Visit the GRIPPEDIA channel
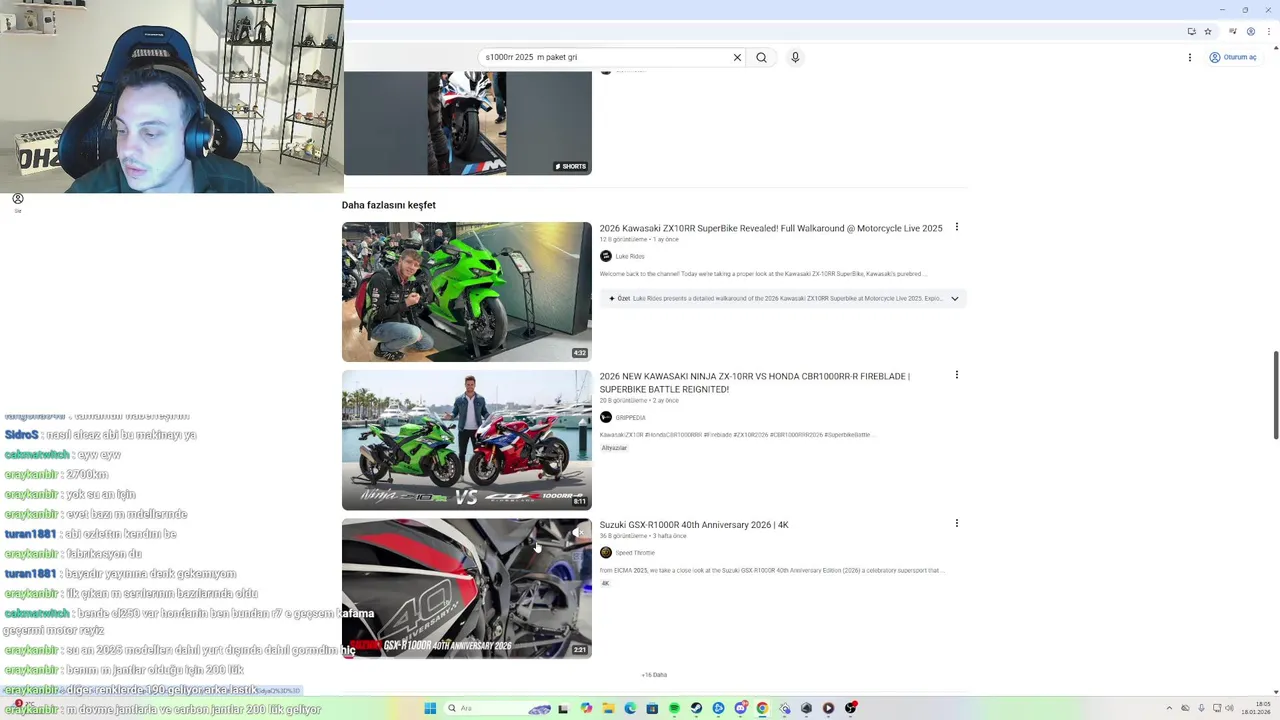Image resolution: width=1280 pixels, height=720 pixels. (x=630, y=418)
